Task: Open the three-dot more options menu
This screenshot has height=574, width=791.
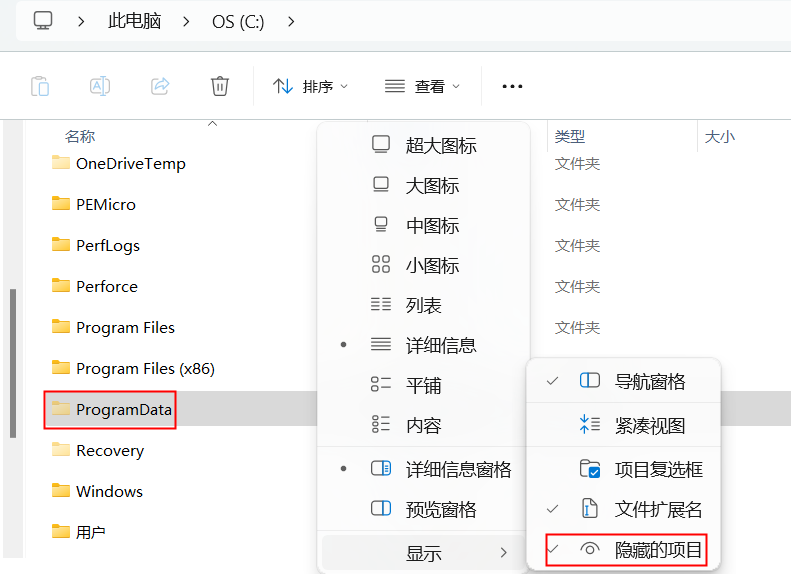Action: coord(512,86)
